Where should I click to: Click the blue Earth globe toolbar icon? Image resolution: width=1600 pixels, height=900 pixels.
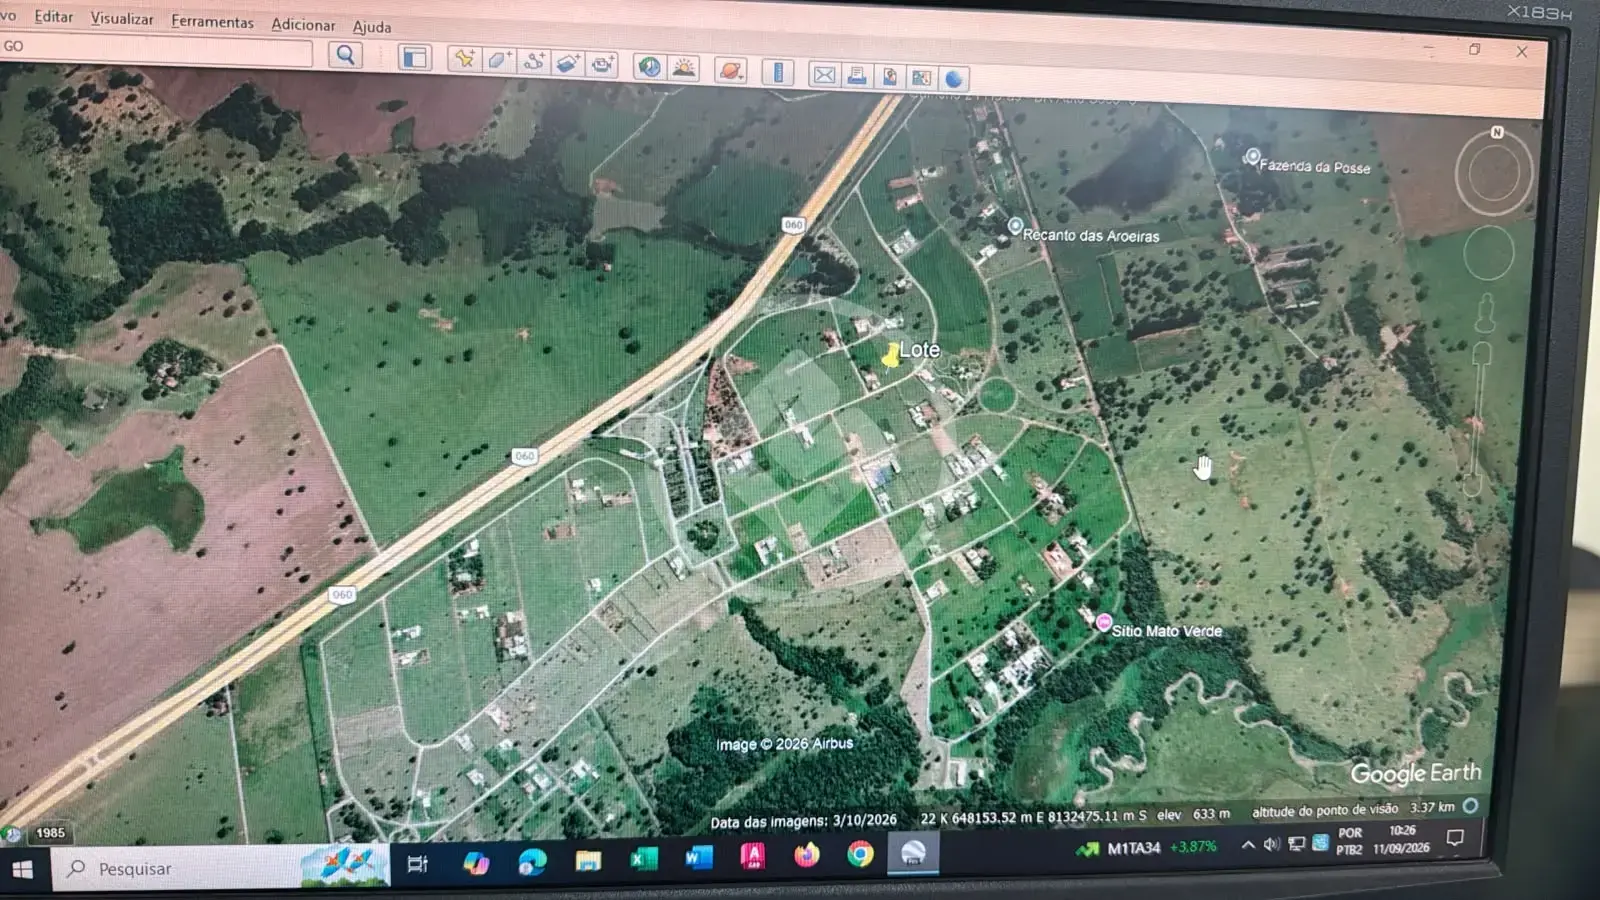(954, 79)
